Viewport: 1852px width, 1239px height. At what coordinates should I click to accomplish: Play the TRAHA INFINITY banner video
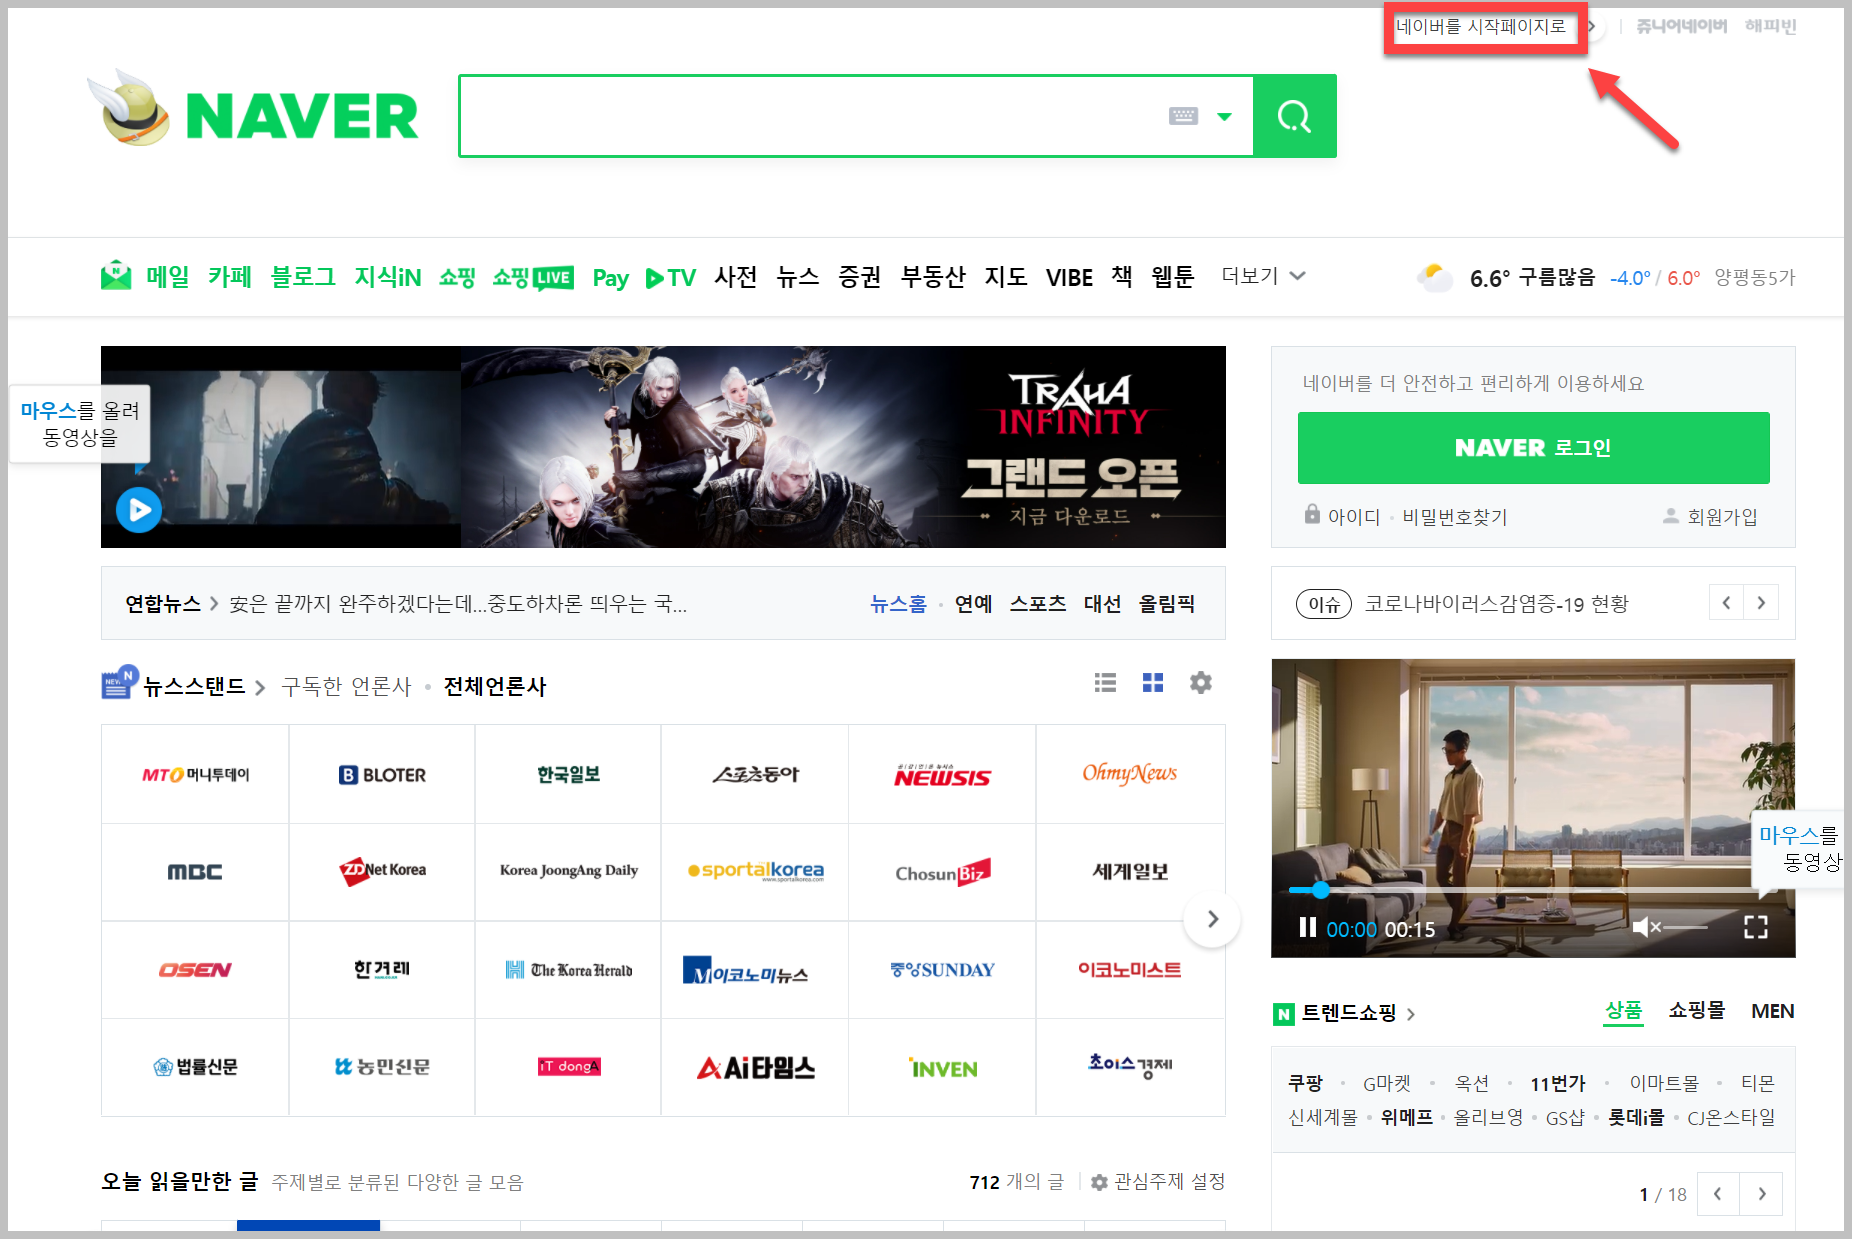point(139,510)
